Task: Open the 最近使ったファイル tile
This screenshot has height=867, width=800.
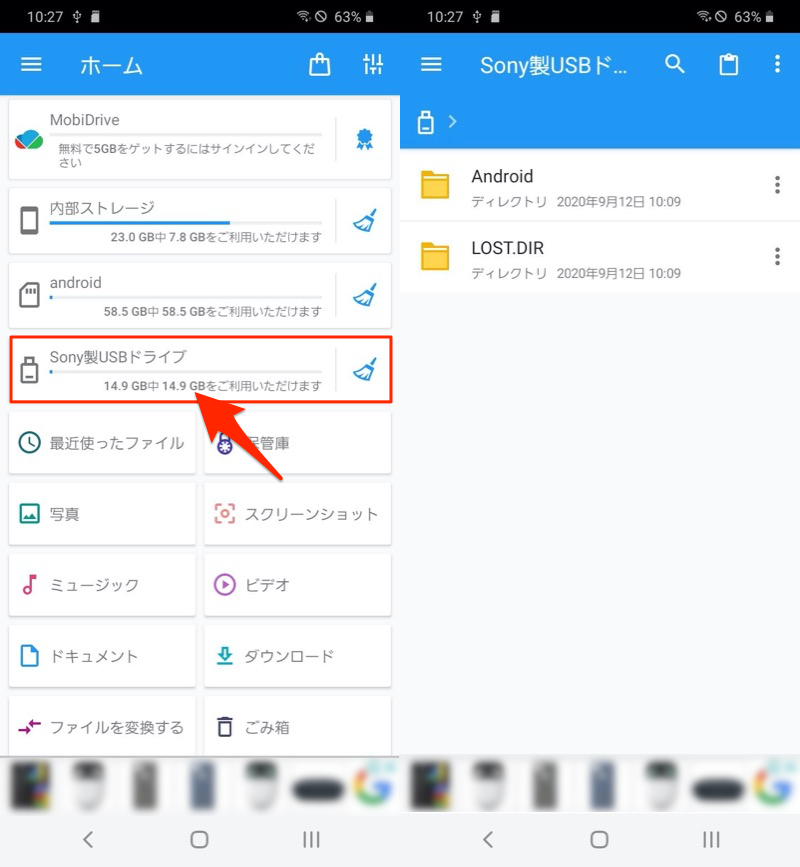Action: [102, 442]
